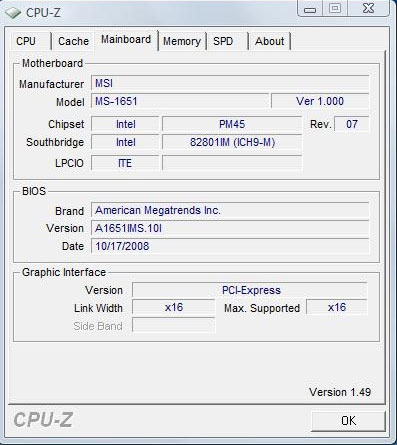Screen dimensions: 397x445
Task: Select the Model field MS-1651
Action: [x=180, y=101]
